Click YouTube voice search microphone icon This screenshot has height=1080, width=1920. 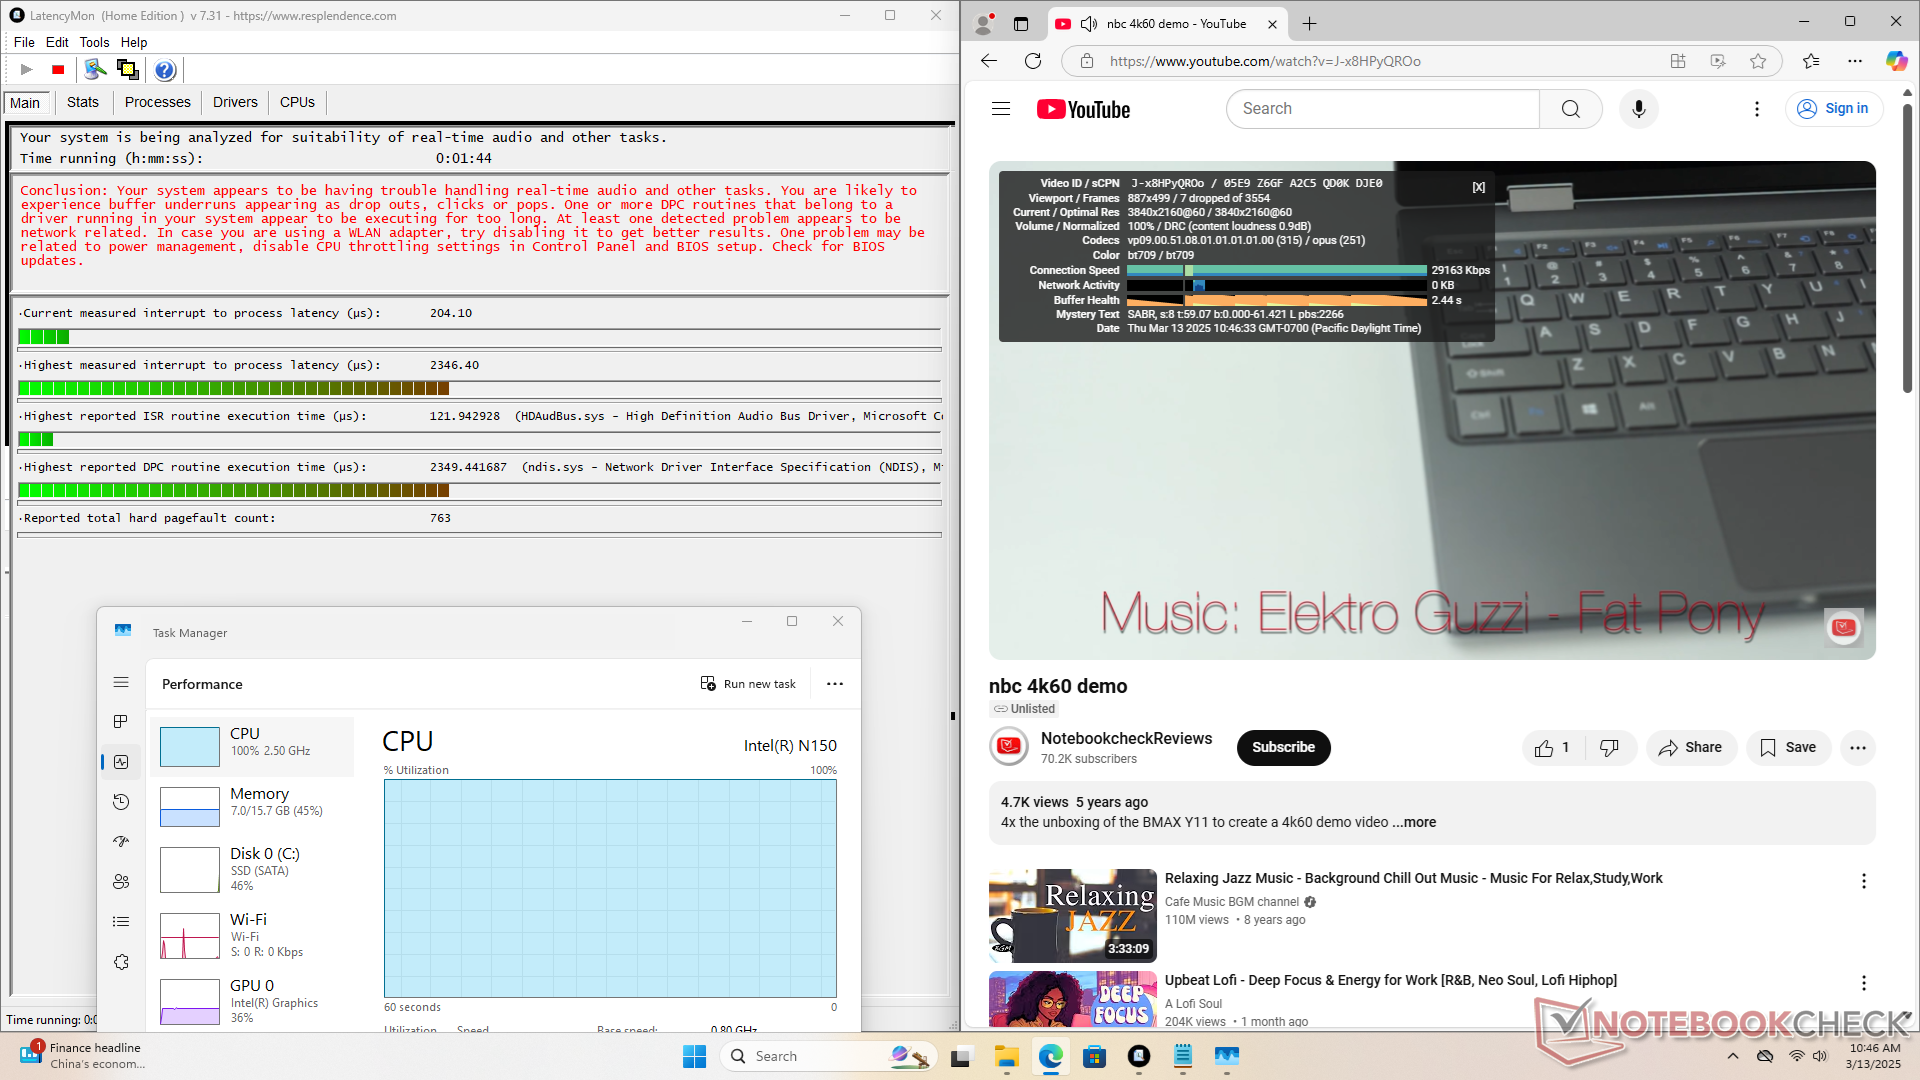tap(1638, 109)
